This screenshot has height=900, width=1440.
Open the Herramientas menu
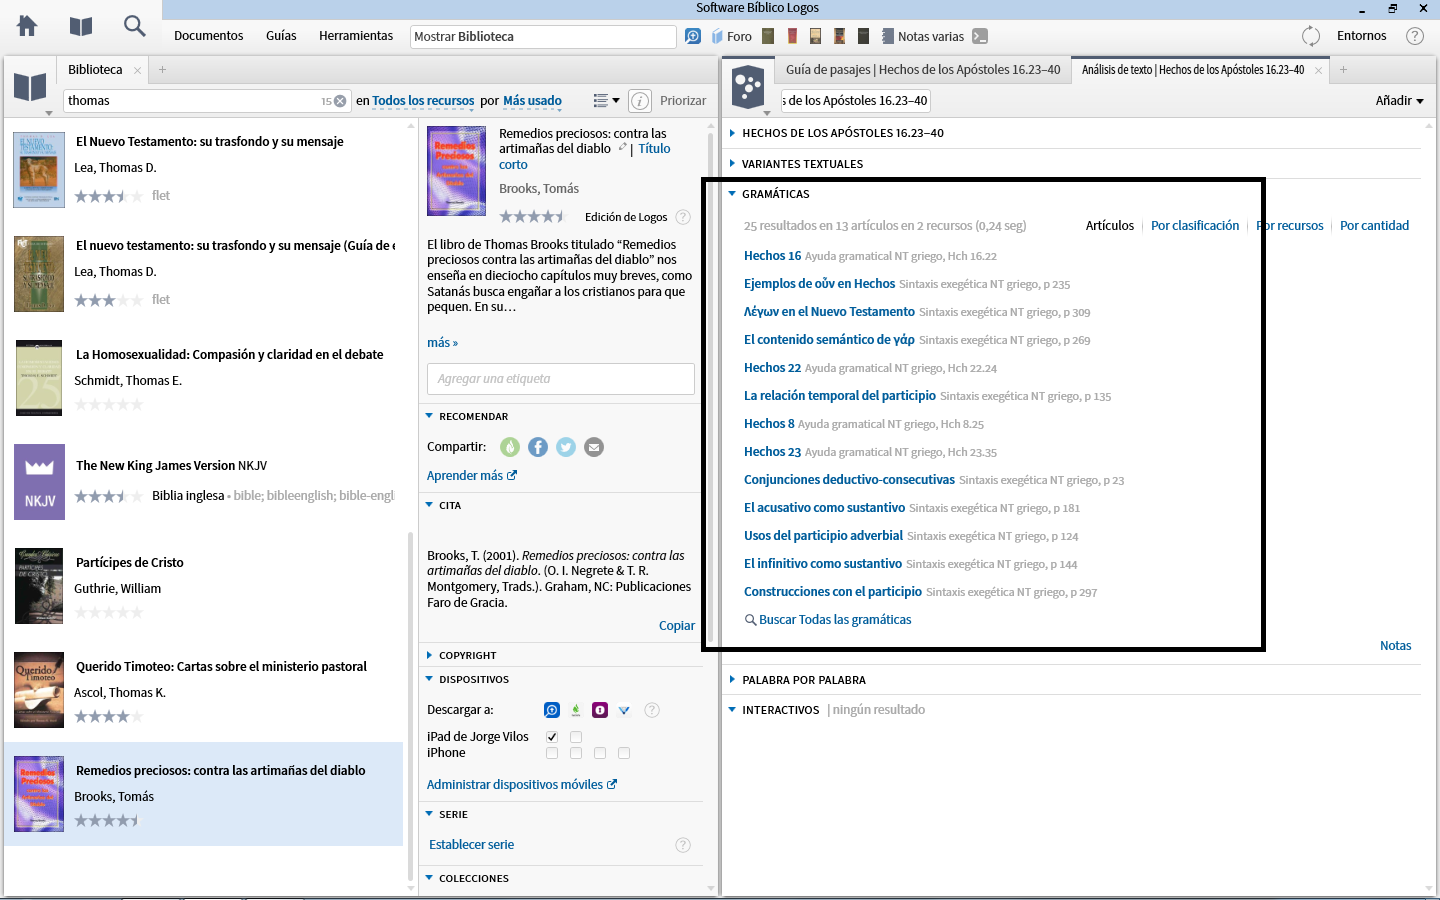tap(356, 36)
